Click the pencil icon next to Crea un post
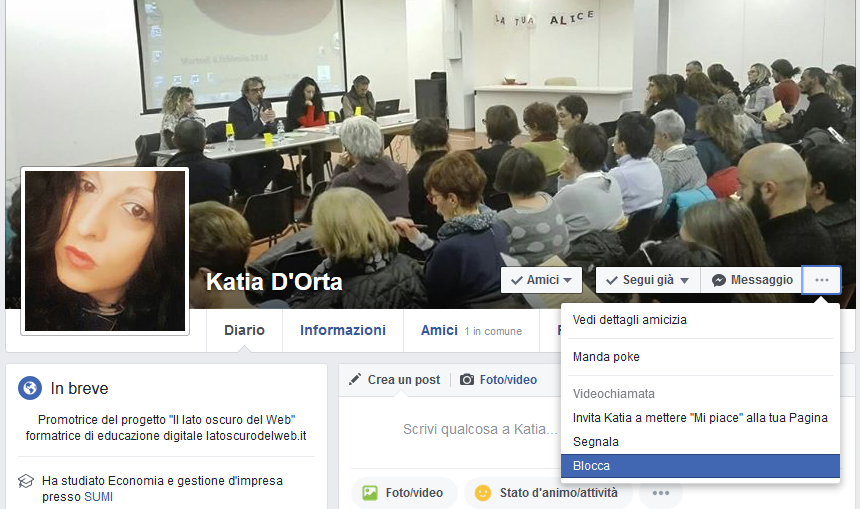 pos(355,379)
